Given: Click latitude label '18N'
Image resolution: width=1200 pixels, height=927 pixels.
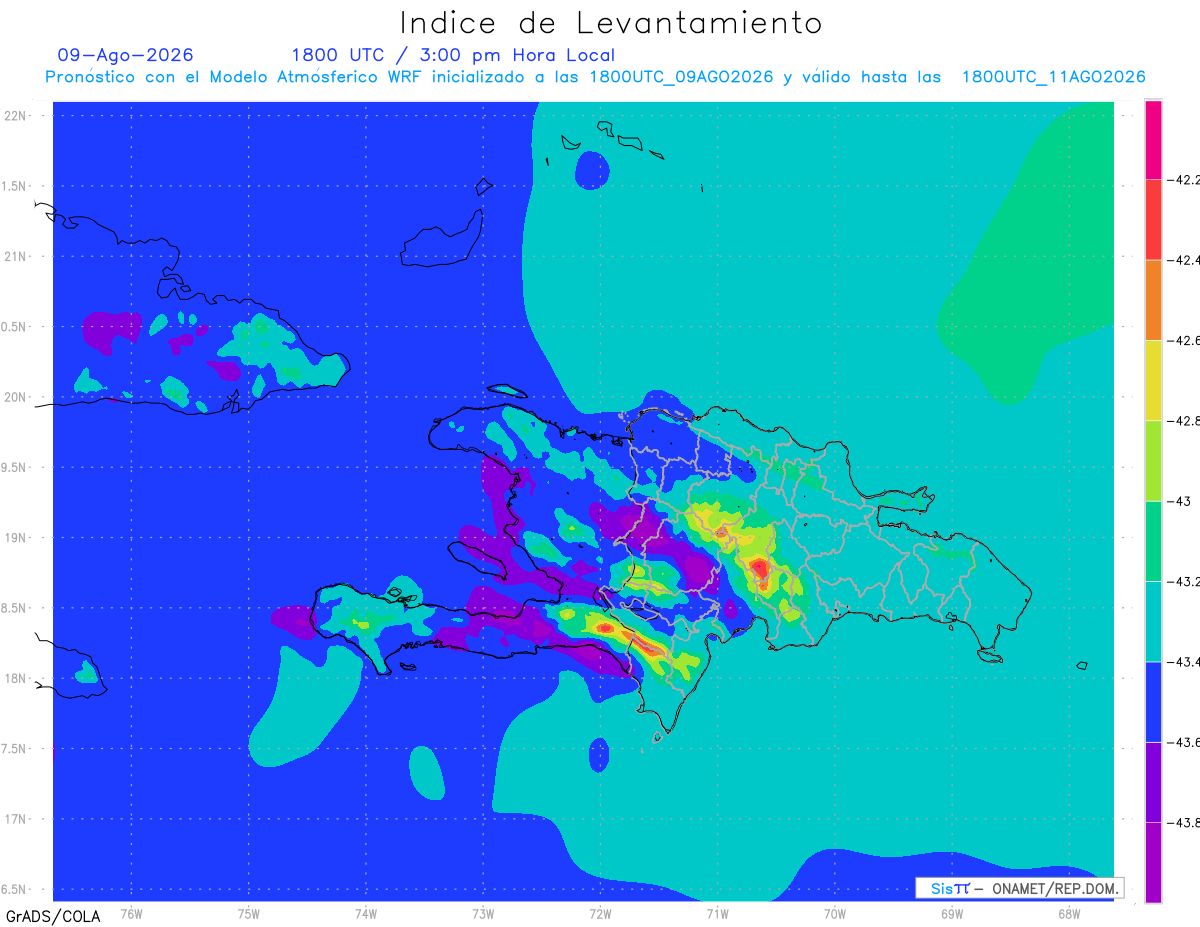Looking at the screenshot, I should tap(17, 679).
